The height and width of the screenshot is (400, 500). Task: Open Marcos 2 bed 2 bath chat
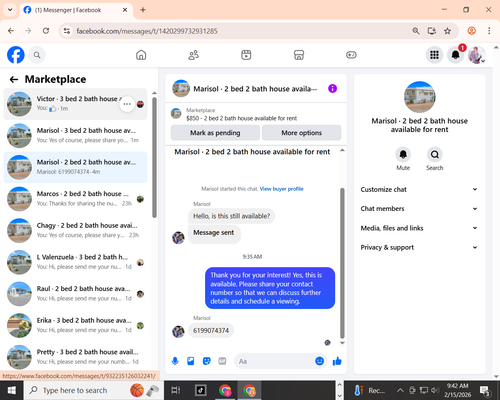coord(75,199)
